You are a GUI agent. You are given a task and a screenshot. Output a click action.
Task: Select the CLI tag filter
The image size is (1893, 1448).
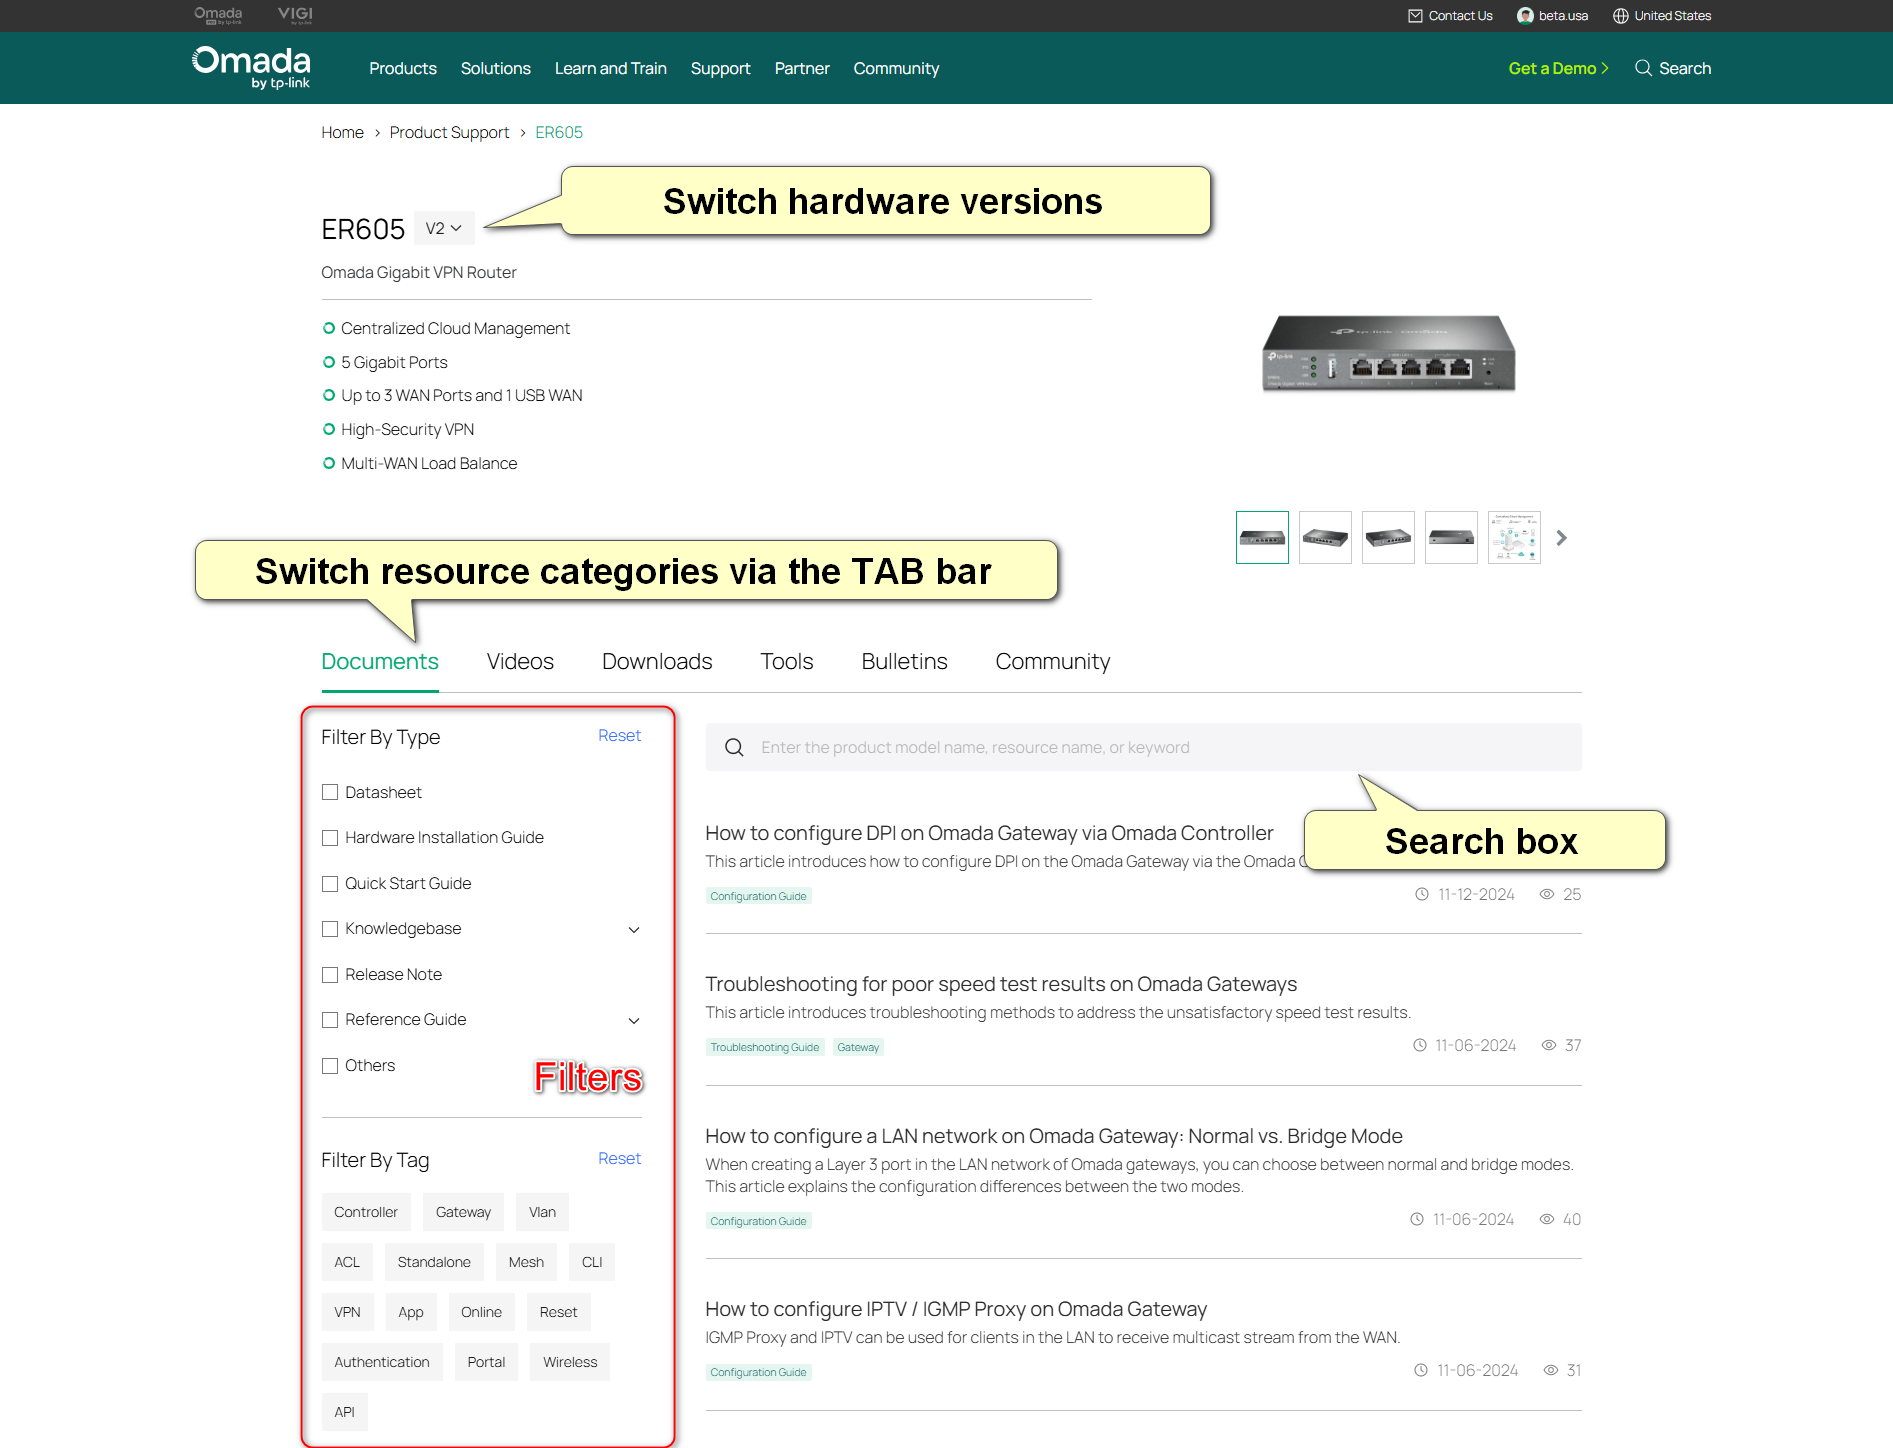click(592, 1262)
